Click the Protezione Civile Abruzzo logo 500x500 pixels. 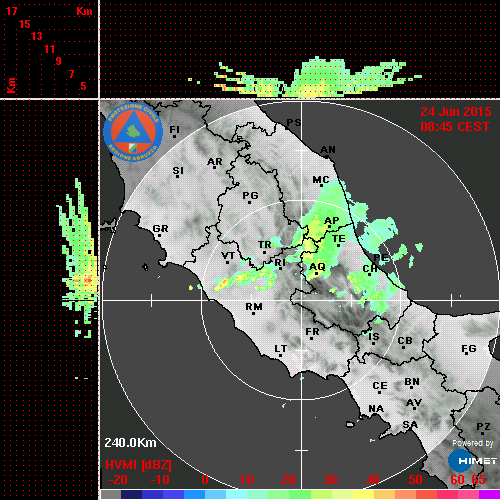click(x=133, y=132)
